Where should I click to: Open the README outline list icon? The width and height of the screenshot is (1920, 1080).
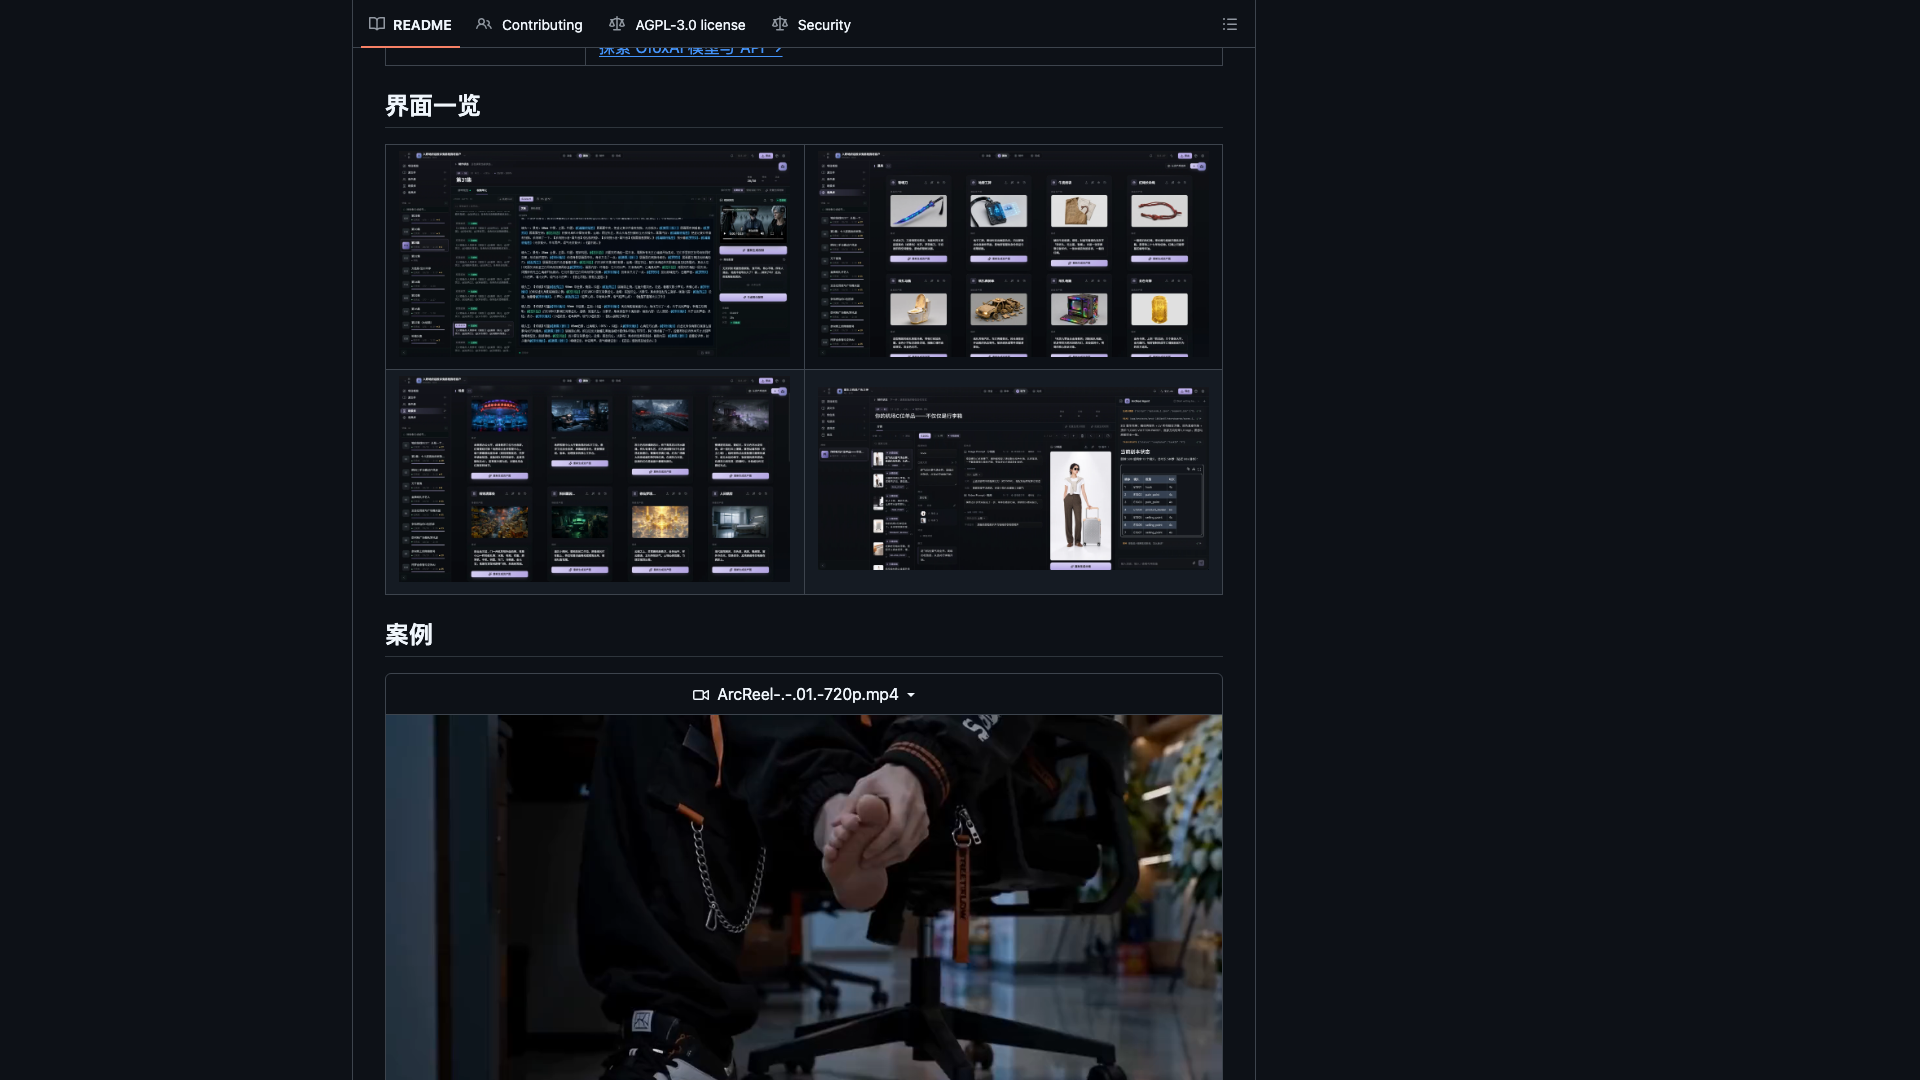[x=1230, y=24]
